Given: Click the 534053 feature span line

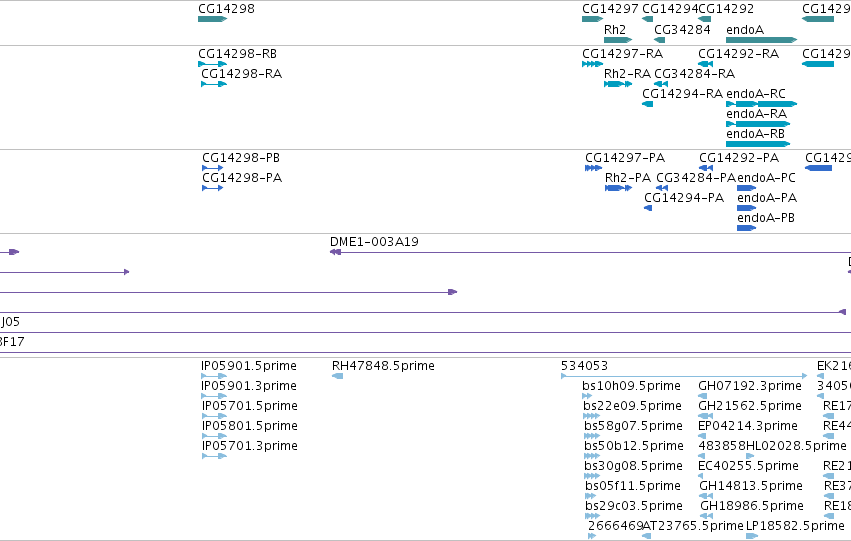Looking at the screenshot, I should tap(684, 376).
